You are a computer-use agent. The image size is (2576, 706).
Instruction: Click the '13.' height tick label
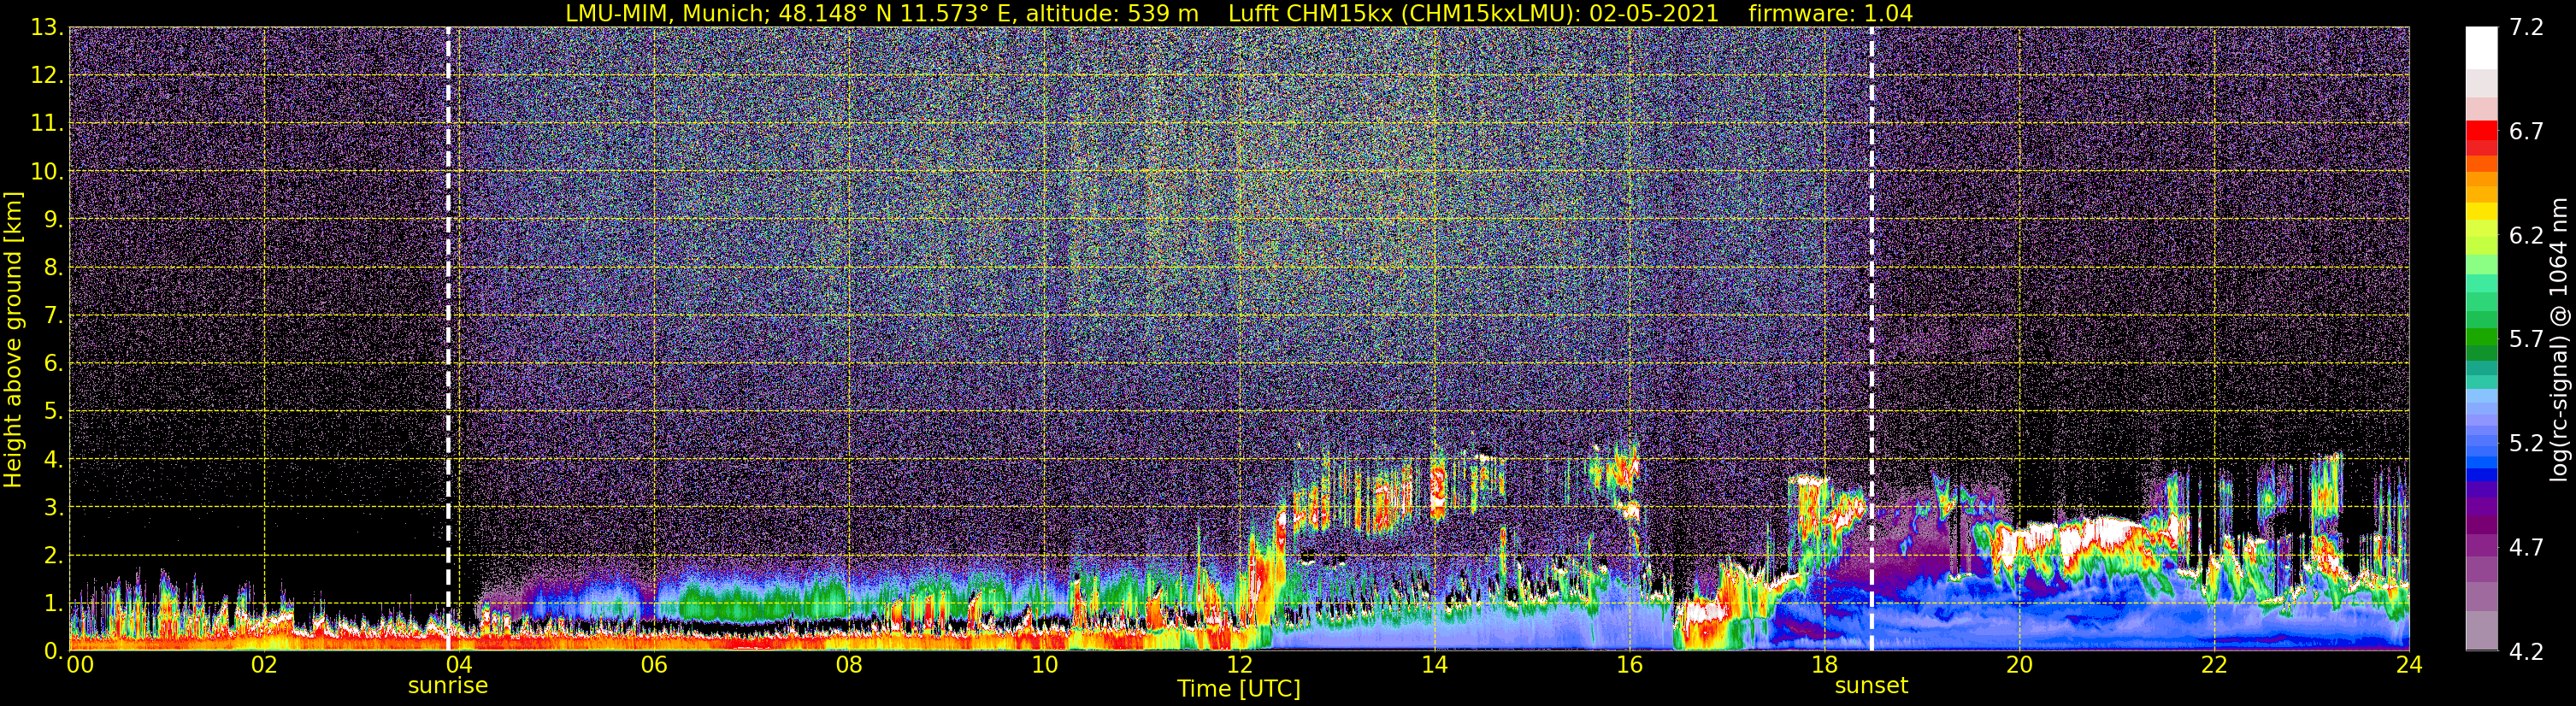tap(47, 28)
